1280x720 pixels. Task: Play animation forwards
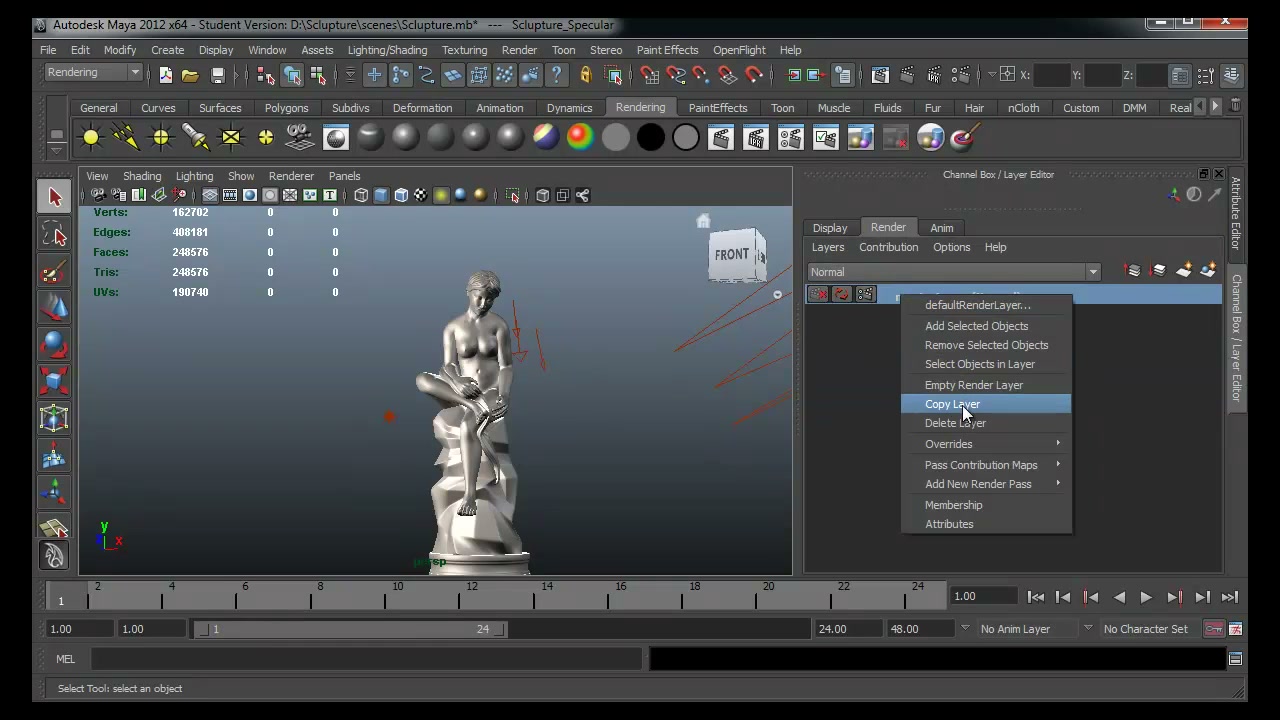1146,597
